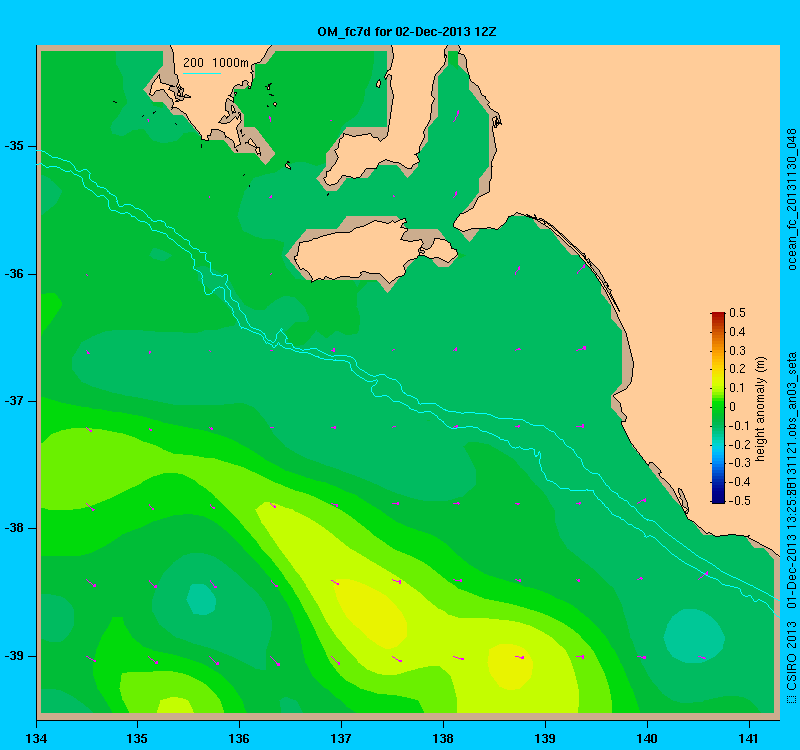Click the '-0.5' value at colorbar bottom
The image size is (800, 750).
(x=740, y=501)
